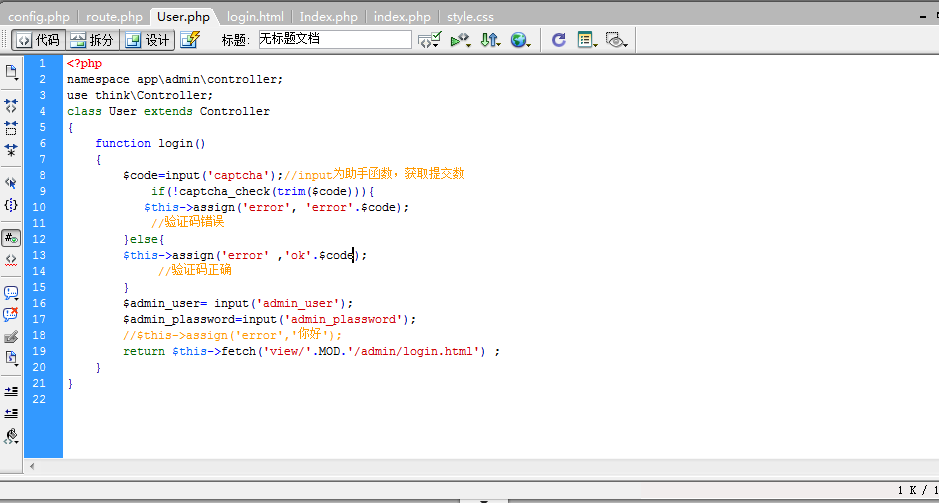
Task: Click the Collapse Selection icon
Action: (11, 128)
